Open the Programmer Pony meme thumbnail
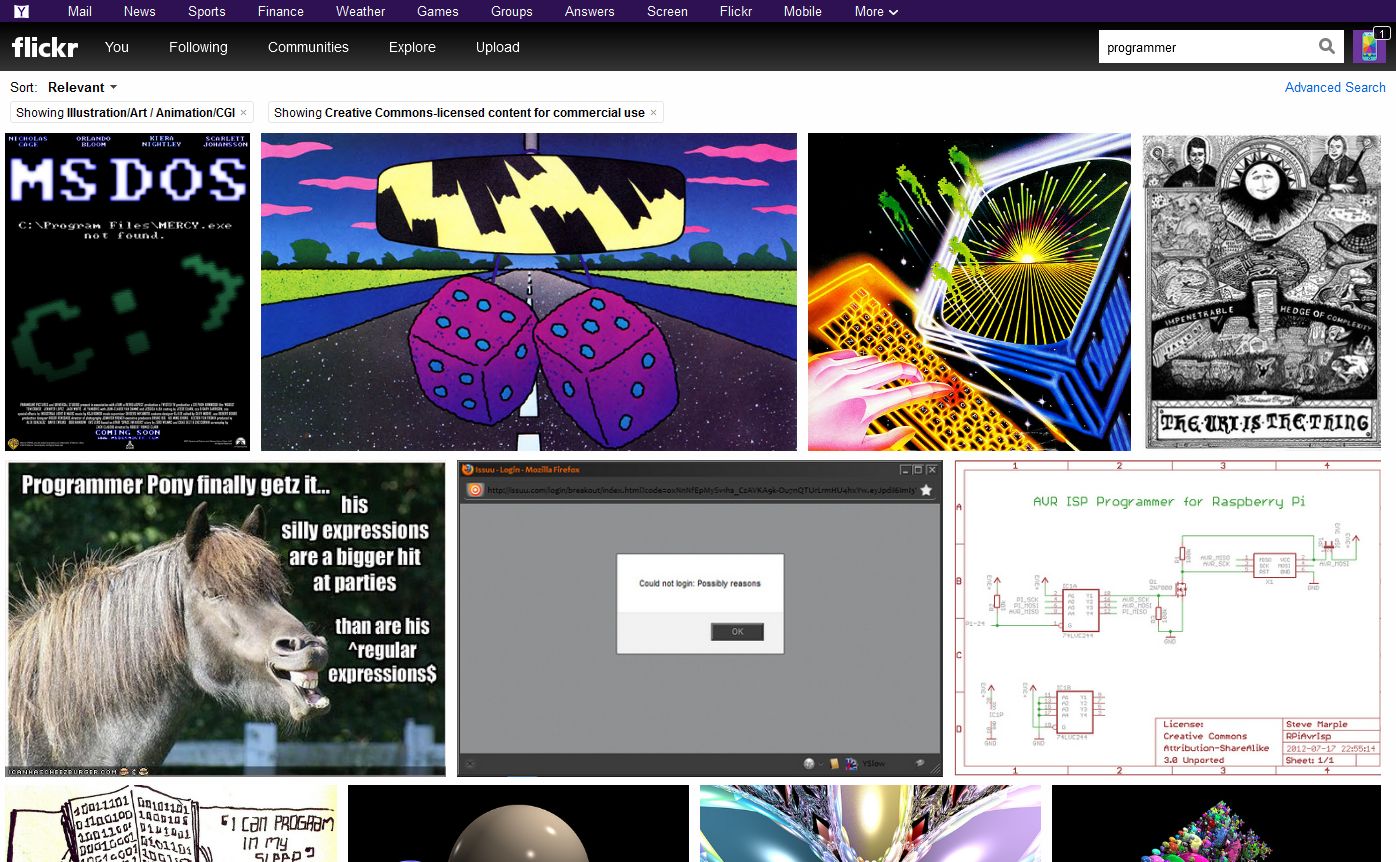Image resolution: width=1396 pixels, height=862 pixels. coord(226,619)
